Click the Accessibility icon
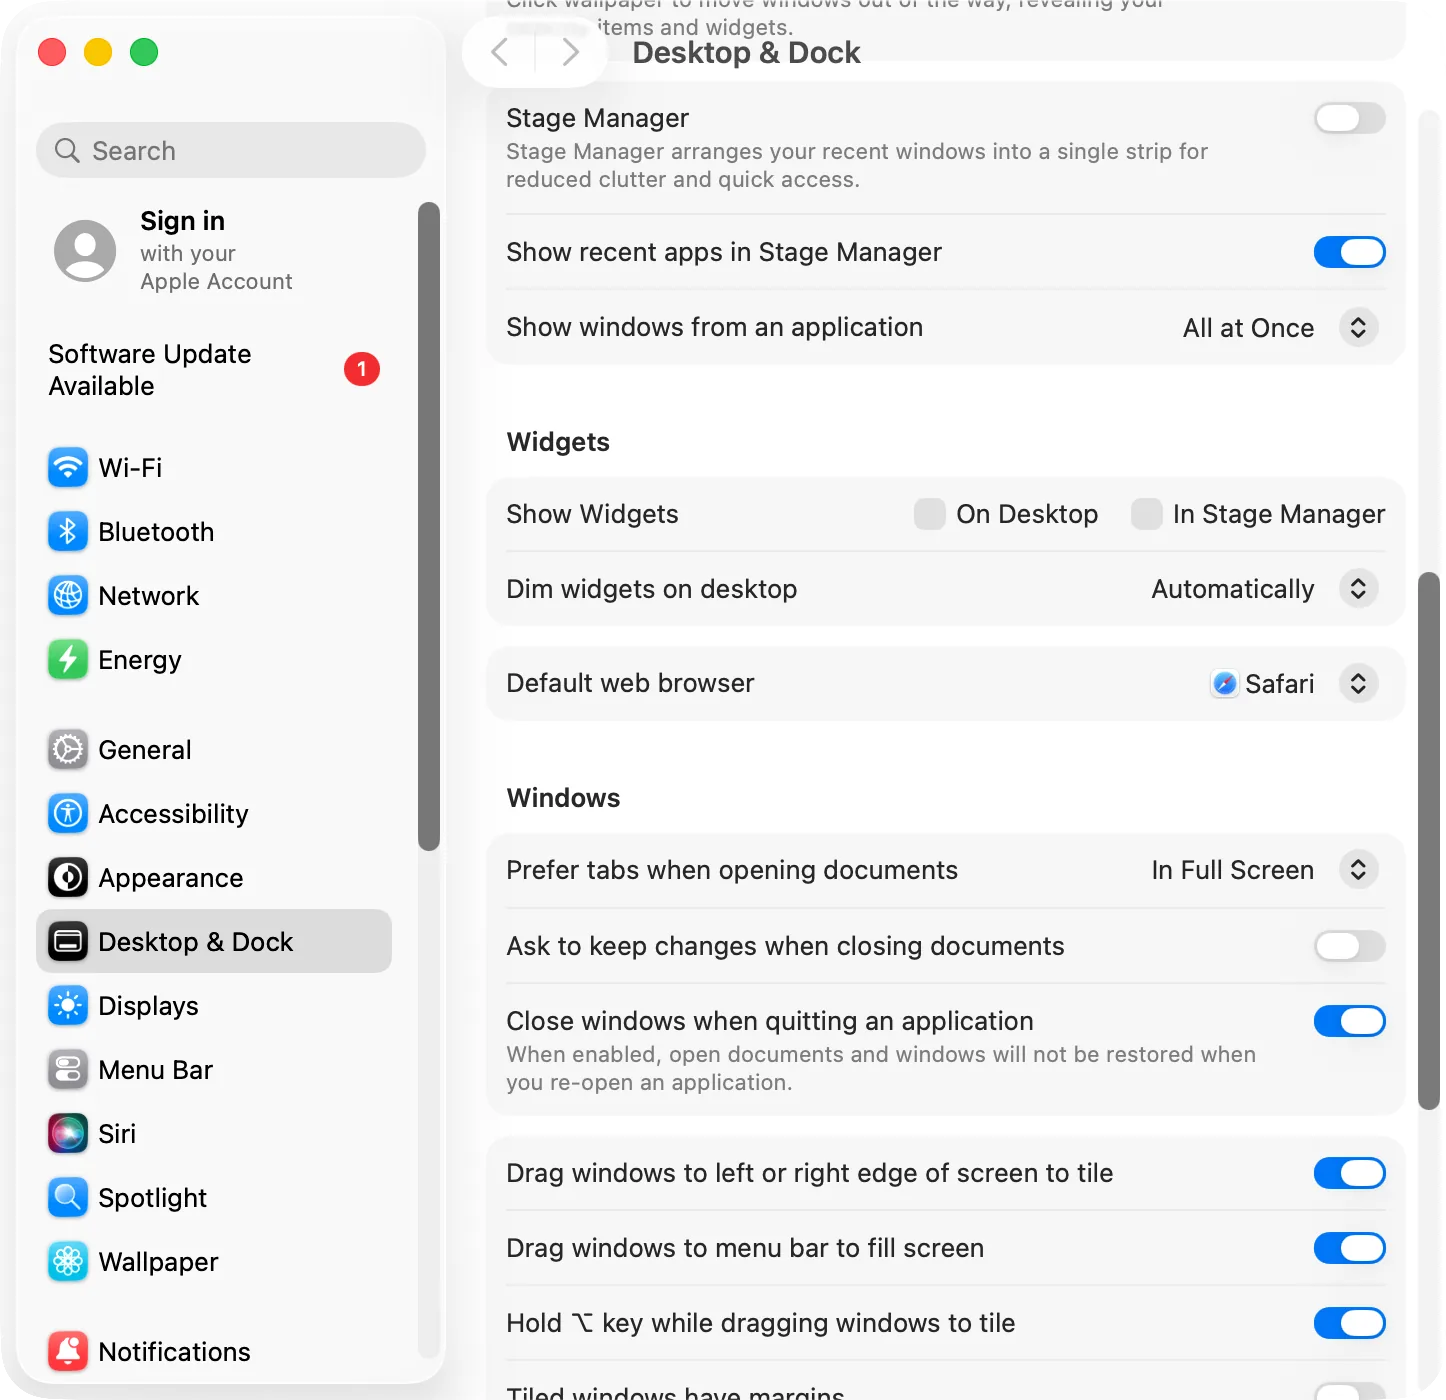This screenshot has height=1400, width=1446. coord(68,813)
